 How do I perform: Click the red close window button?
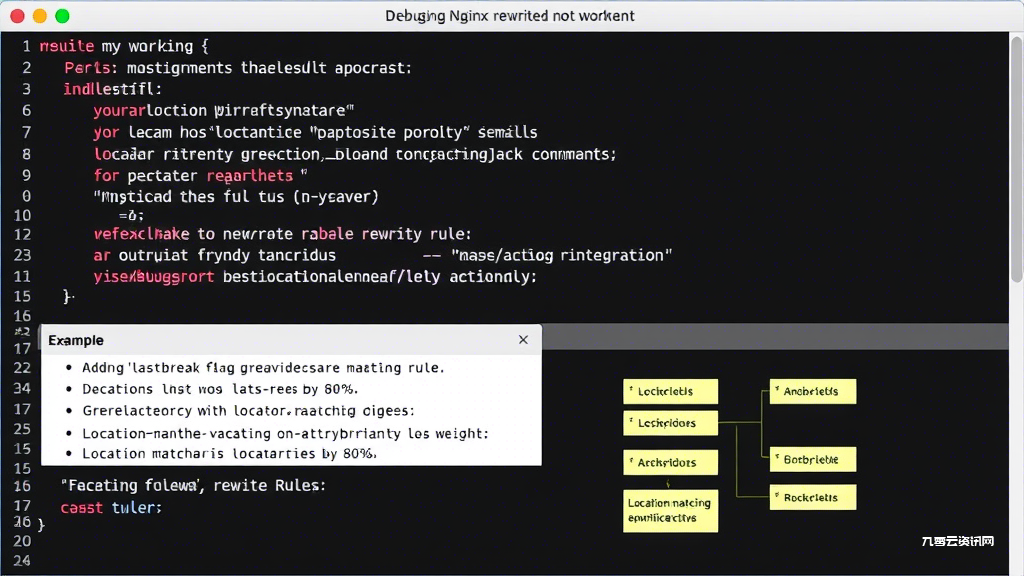(18, 16)
